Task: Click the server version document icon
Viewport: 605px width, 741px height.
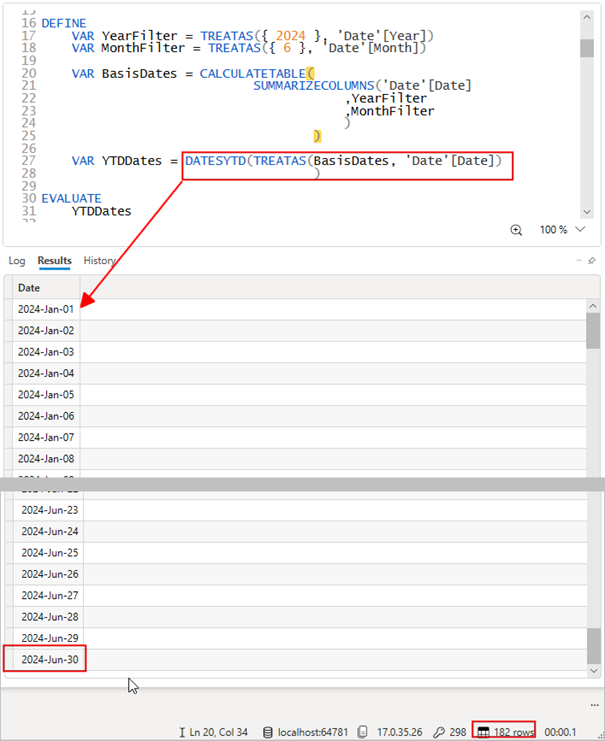Action: [x=363, y=732]
